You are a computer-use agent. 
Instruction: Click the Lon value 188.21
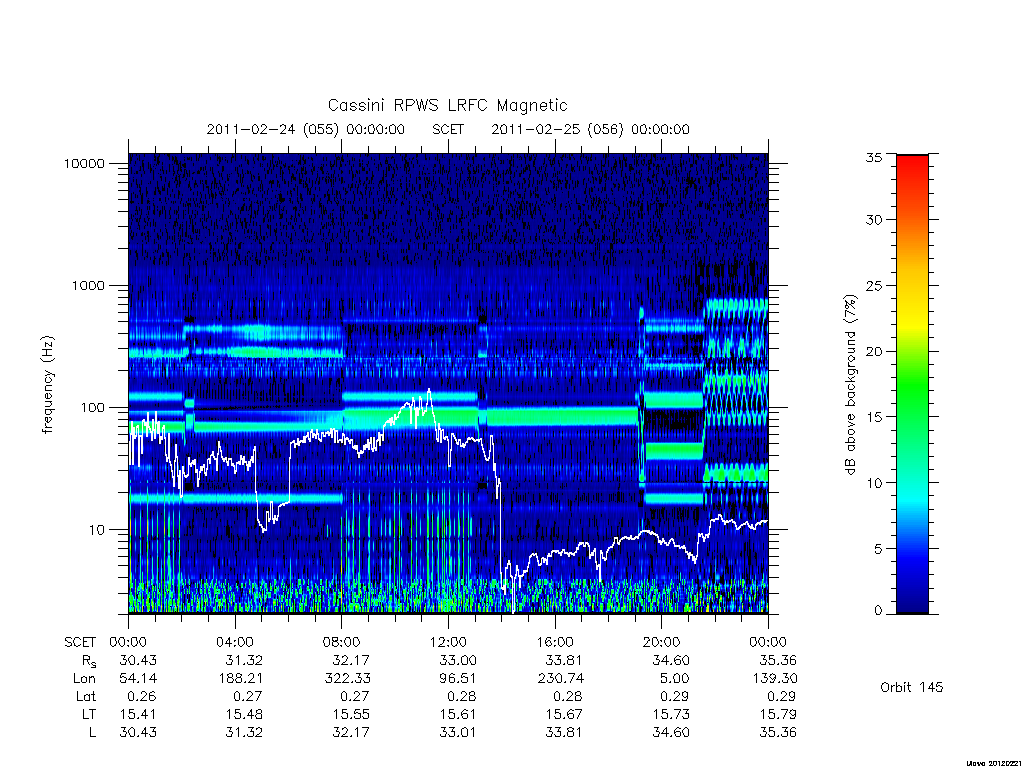tap(241, 679)
